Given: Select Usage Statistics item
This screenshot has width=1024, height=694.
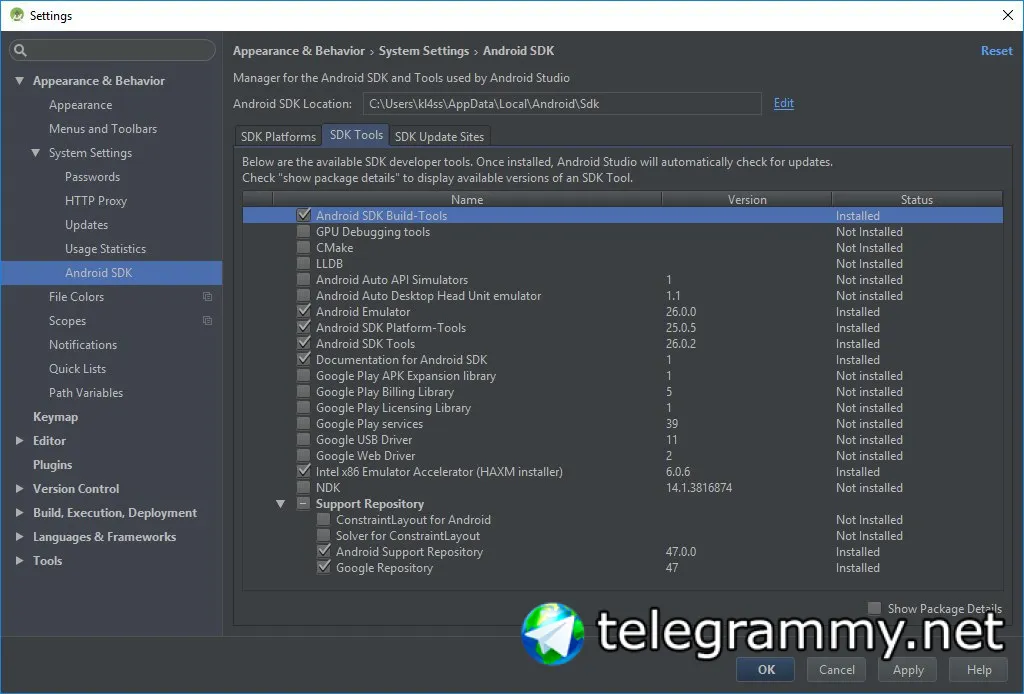Looking at the screenshot, I should click(105, 249).
